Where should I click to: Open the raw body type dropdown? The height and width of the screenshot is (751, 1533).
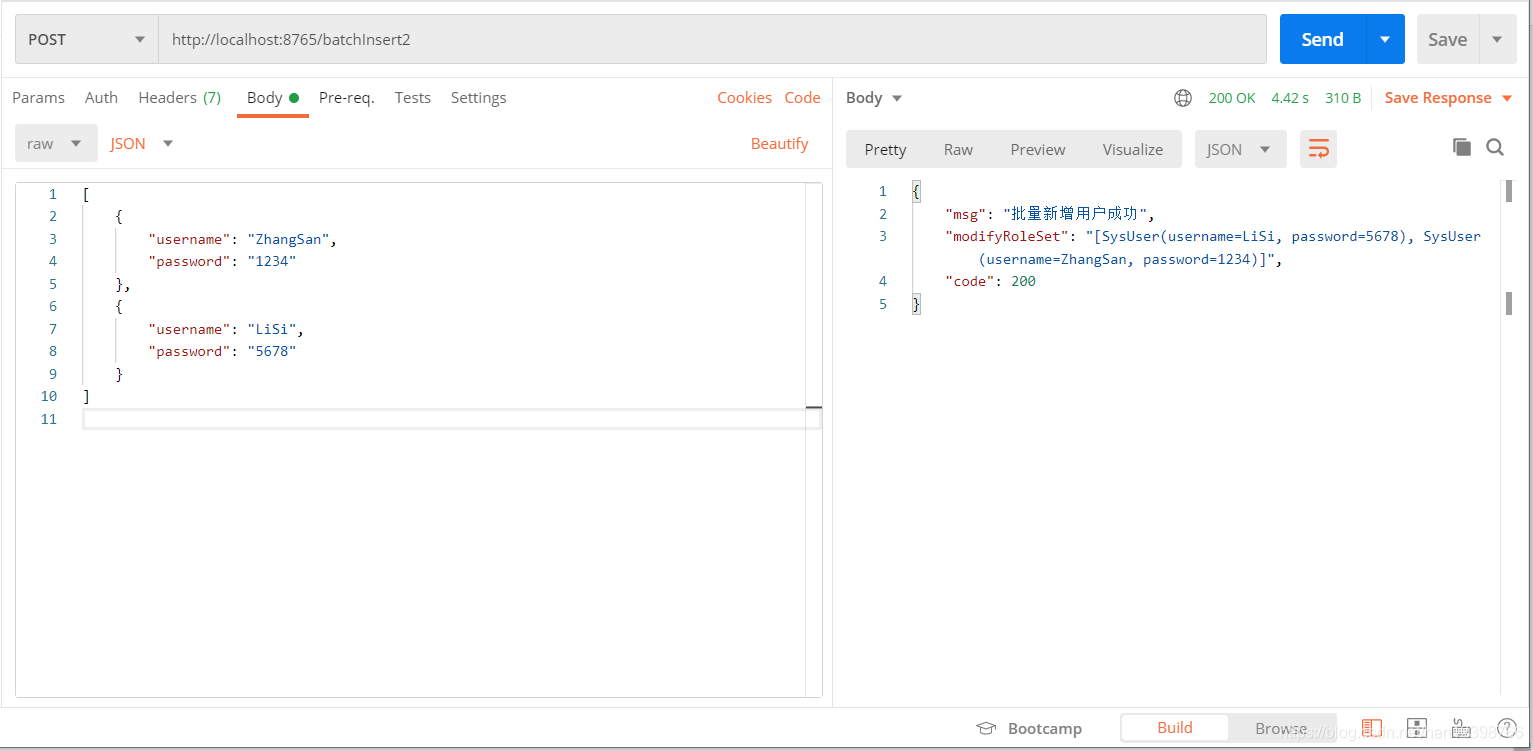(x=56, y=144)
